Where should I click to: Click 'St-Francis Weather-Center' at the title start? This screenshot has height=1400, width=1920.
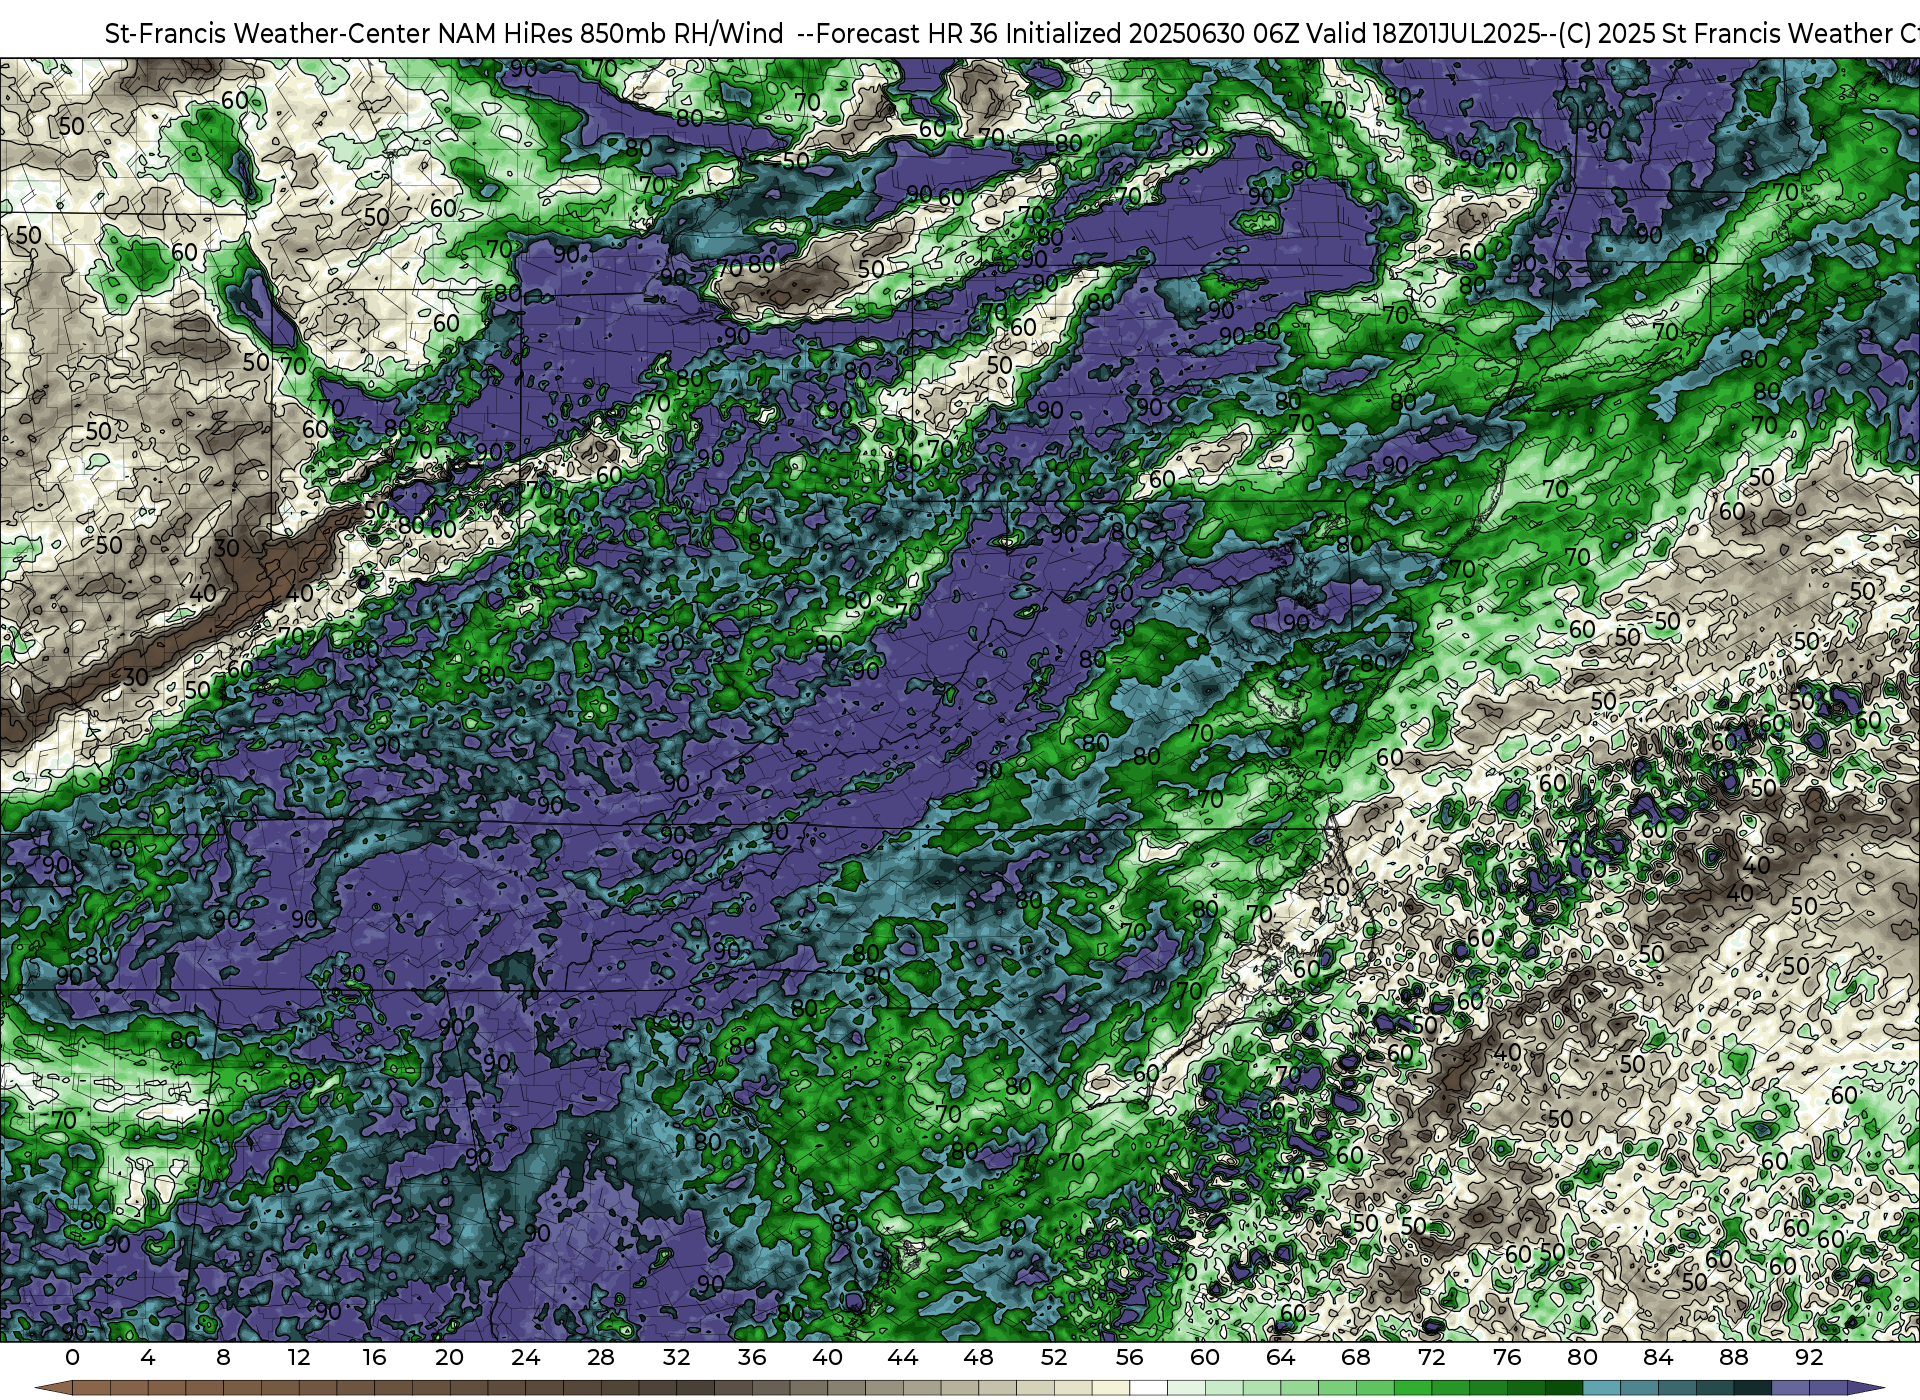268,34
